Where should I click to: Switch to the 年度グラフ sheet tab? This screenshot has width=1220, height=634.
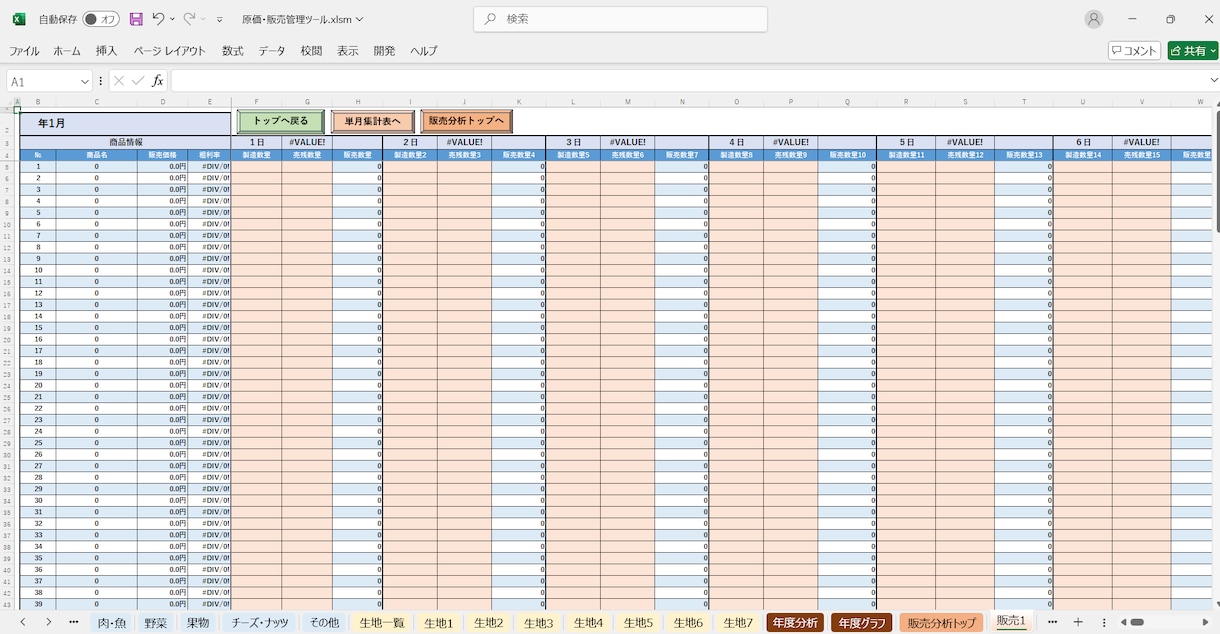(861, 622)
